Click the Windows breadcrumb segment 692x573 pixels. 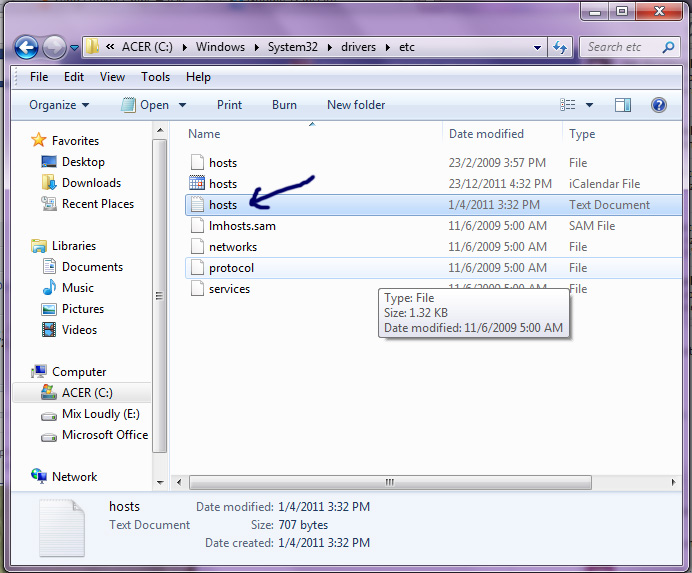tap(220, 47)
